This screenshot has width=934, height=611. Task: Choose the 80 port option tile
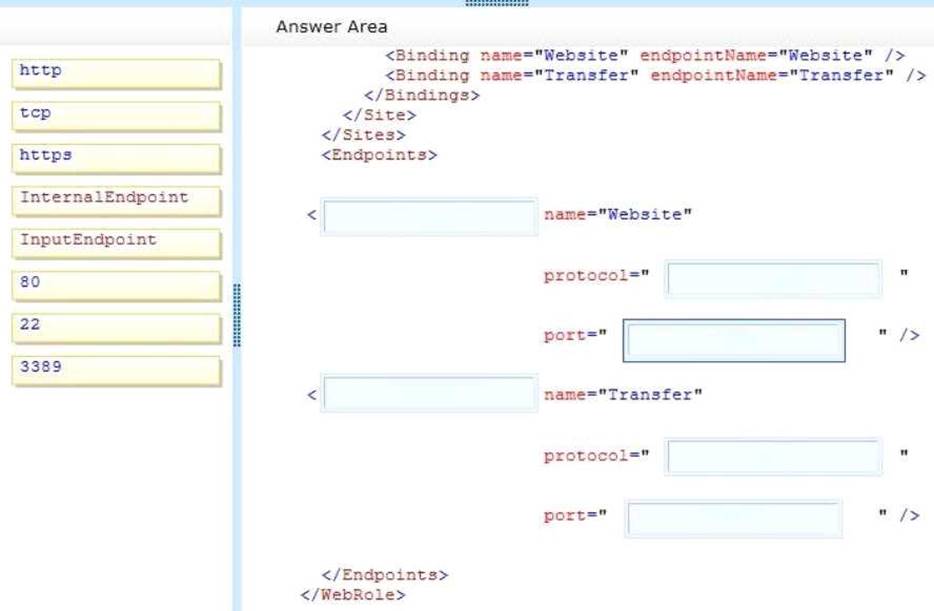click(117, 284)
